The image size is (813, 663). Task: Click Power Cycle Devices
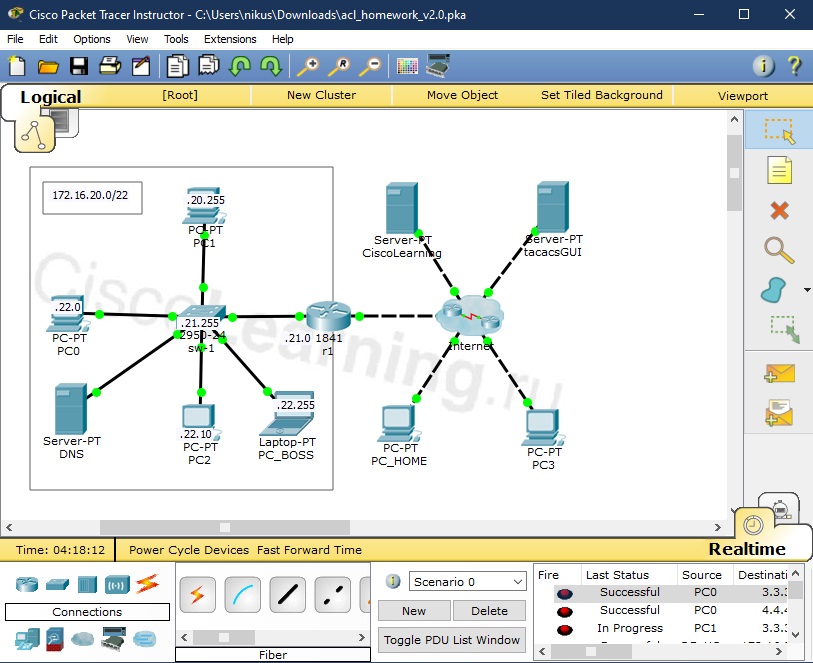tap(189, 550)
